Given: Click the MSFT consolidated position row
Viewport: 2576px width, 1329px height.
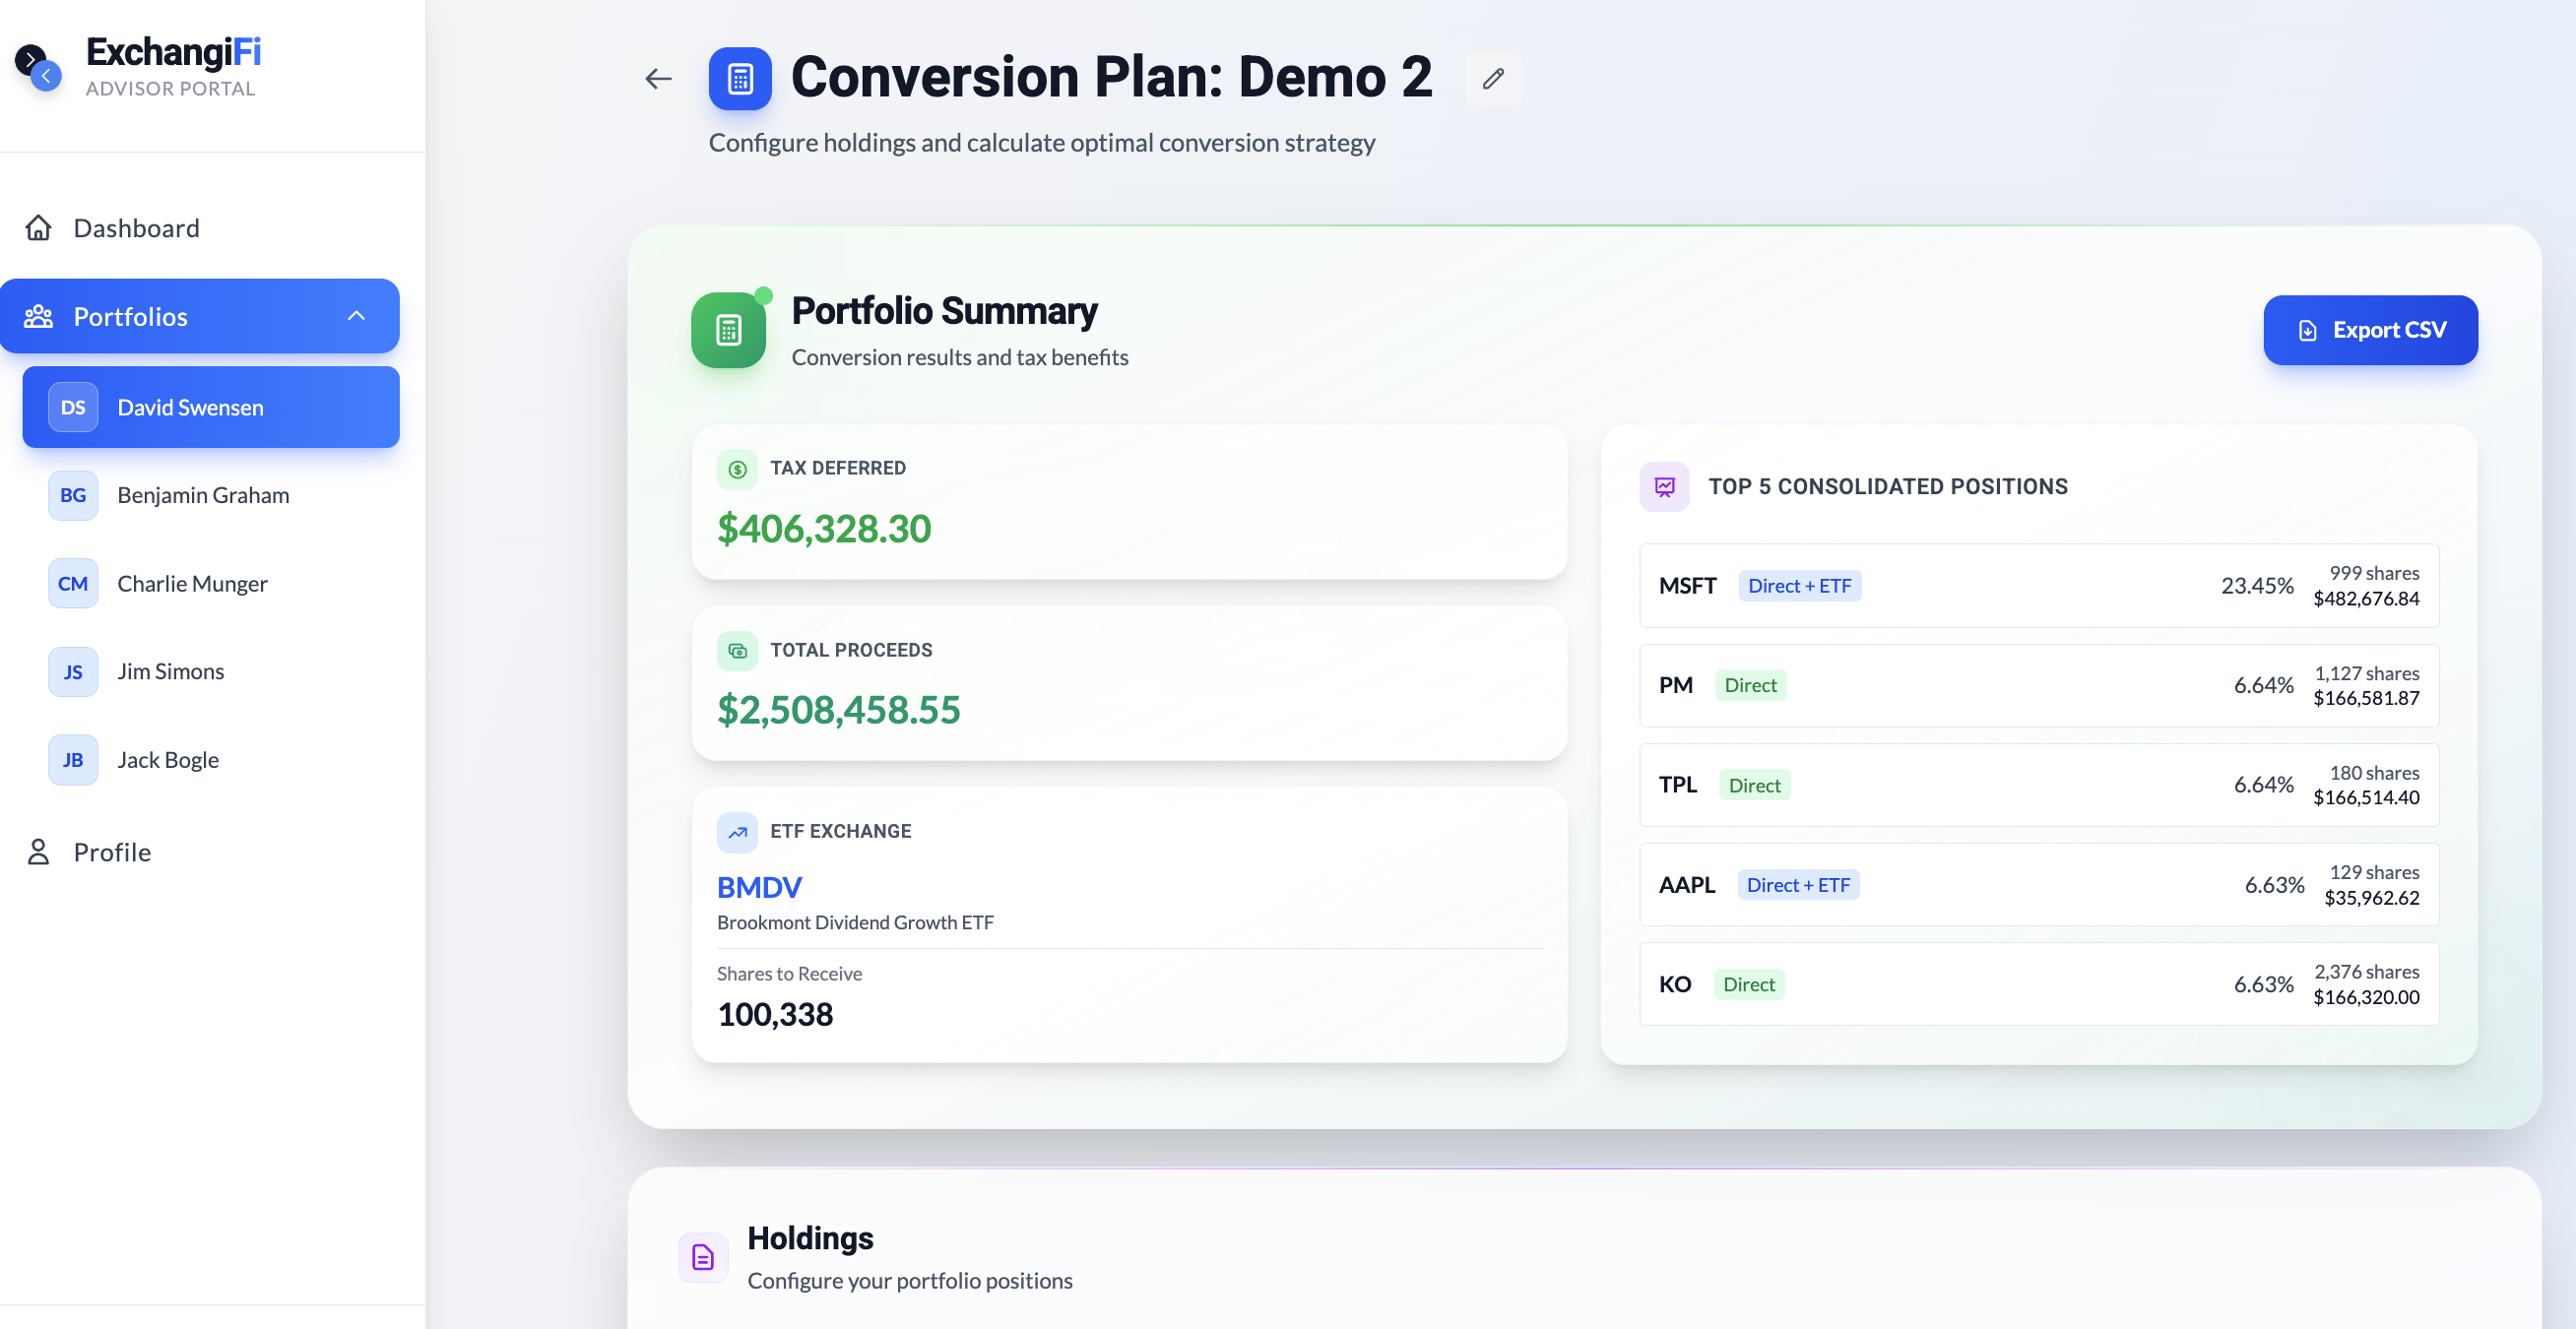Looking at the screenshot, I should pyautogui.click(x=2038, y=586).
